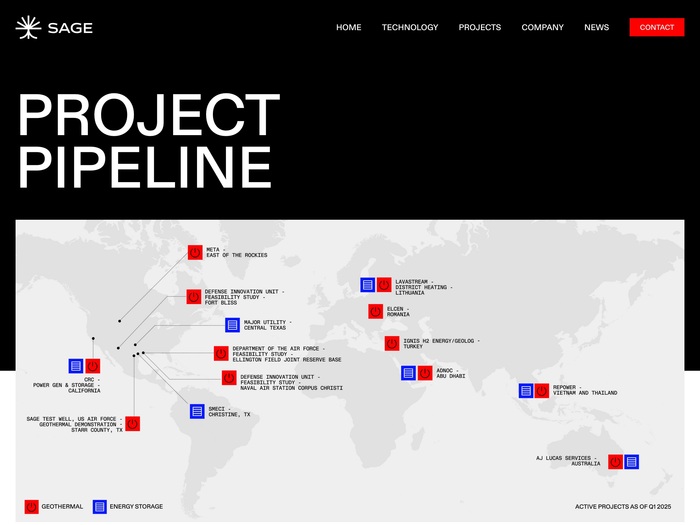Click the "SMECI - CHRISTINE, TX" label
Viewport: 700px width, 525px height.
coord(229,412)
